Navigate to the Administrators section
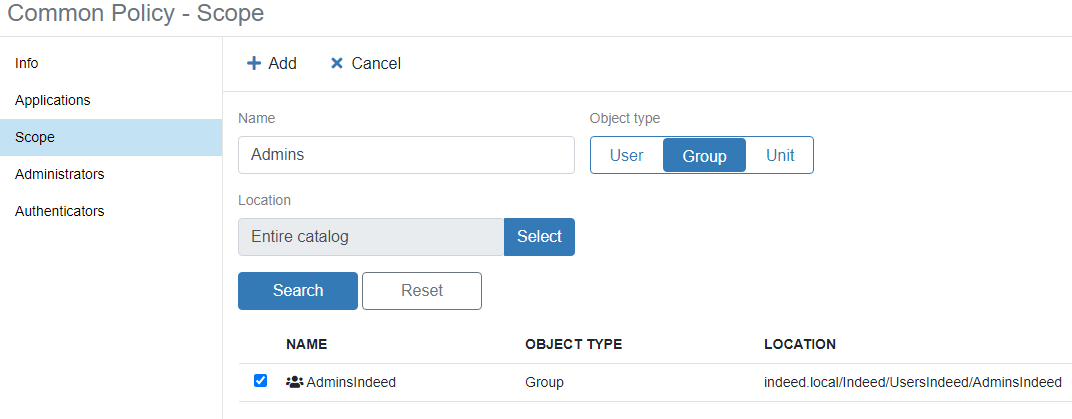 pos(60,174)
